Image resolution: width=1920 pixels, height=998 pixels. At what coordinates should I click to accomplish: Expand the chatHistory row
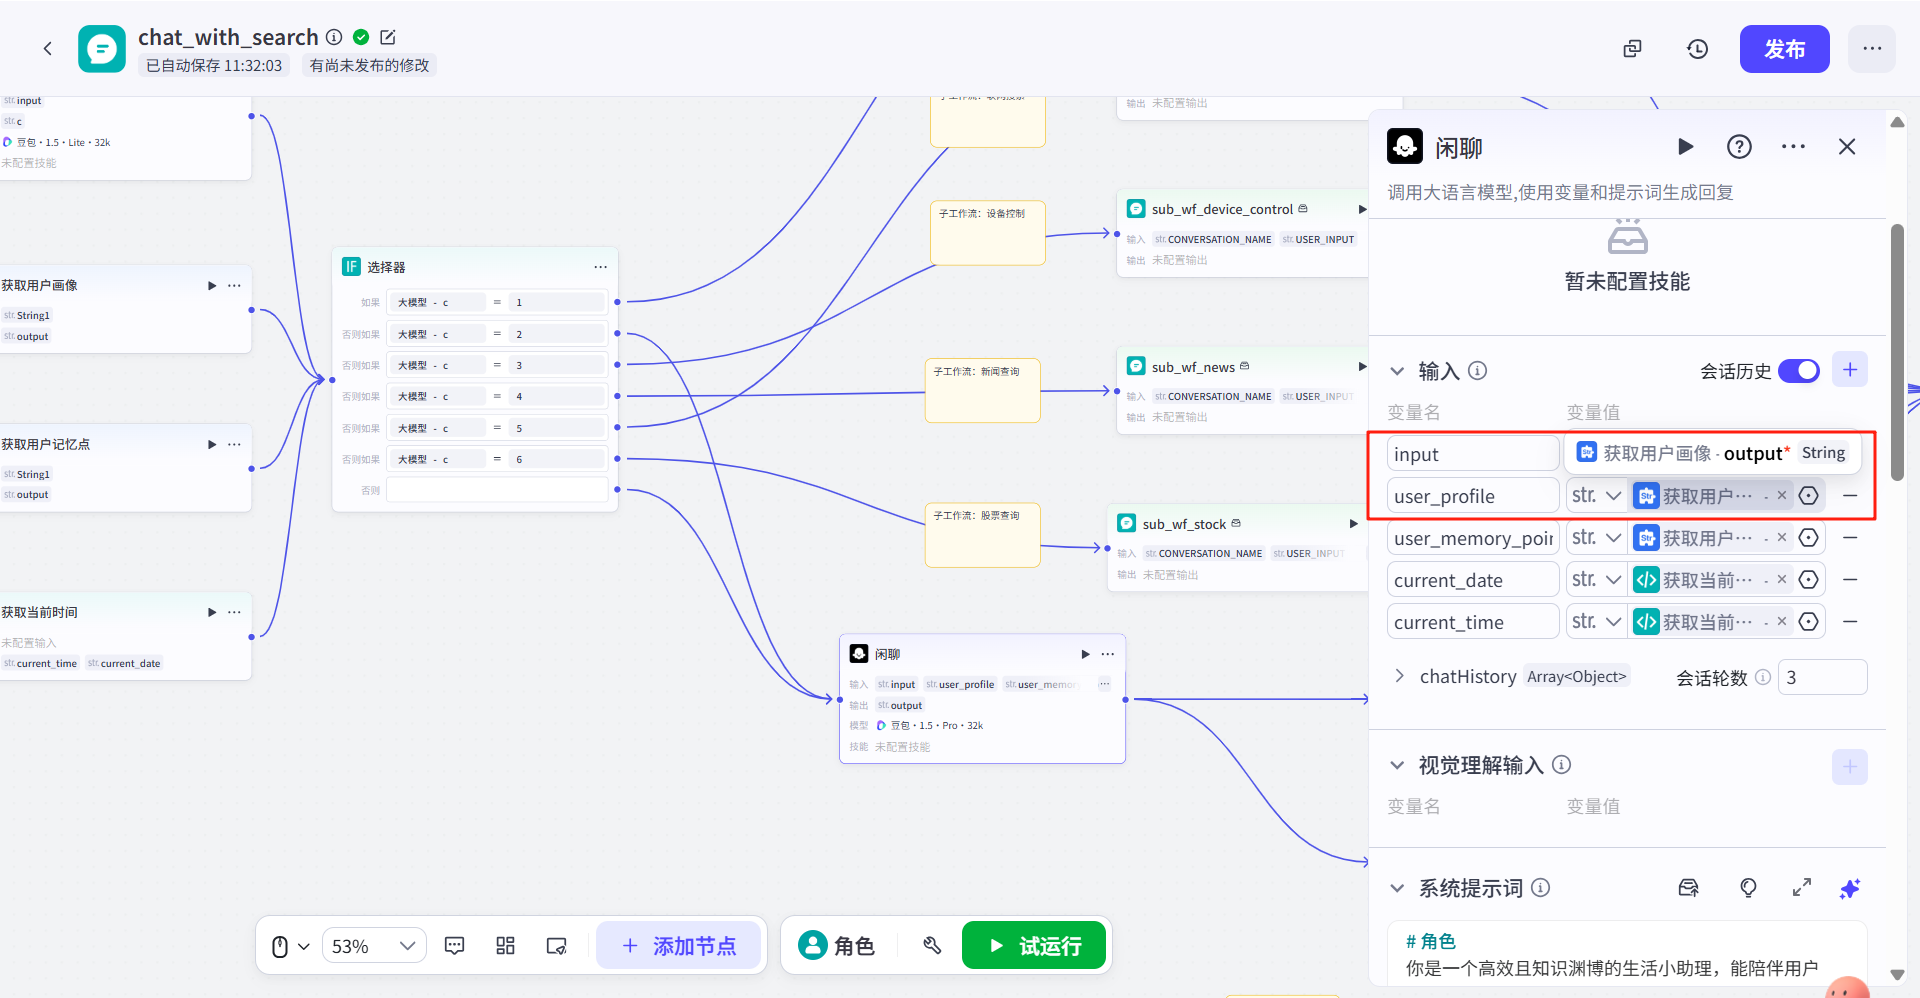coord(1399,676)
